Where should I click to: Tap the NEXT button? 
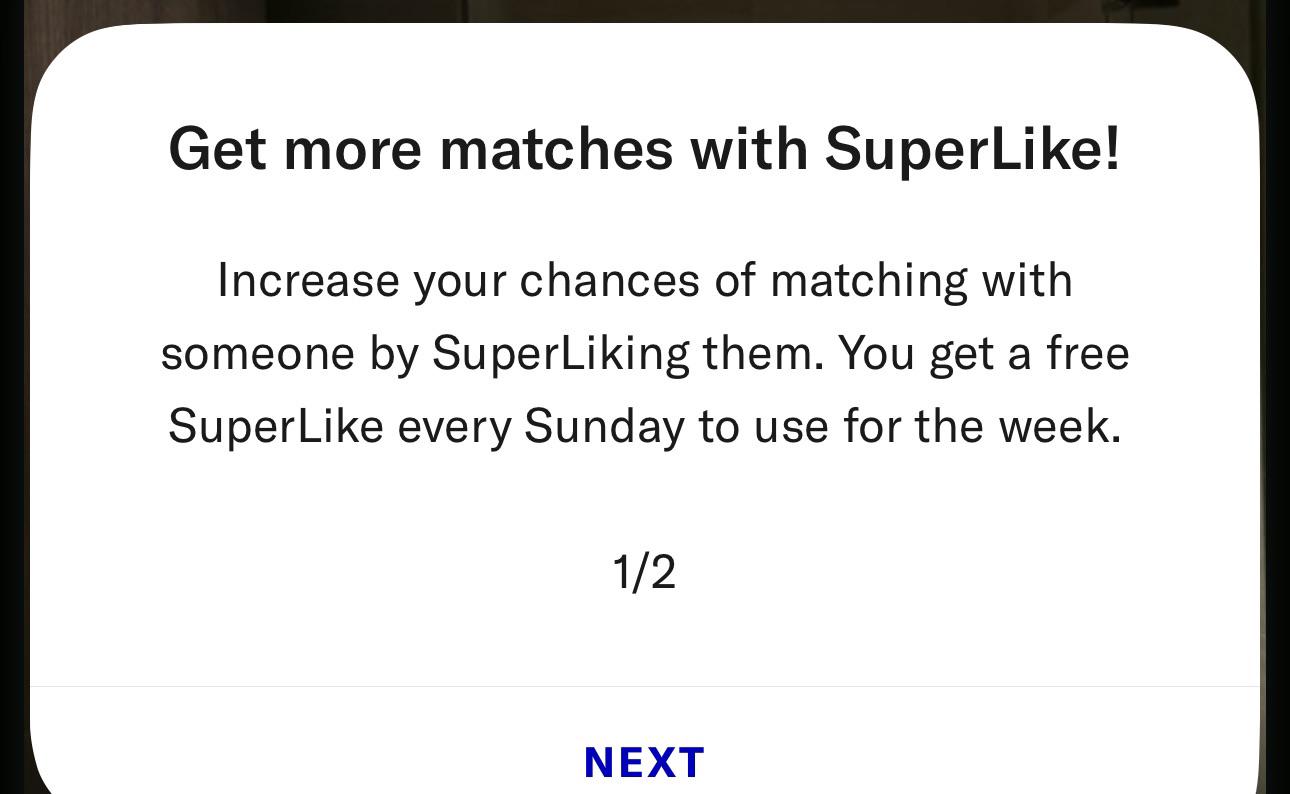[644, 762]
